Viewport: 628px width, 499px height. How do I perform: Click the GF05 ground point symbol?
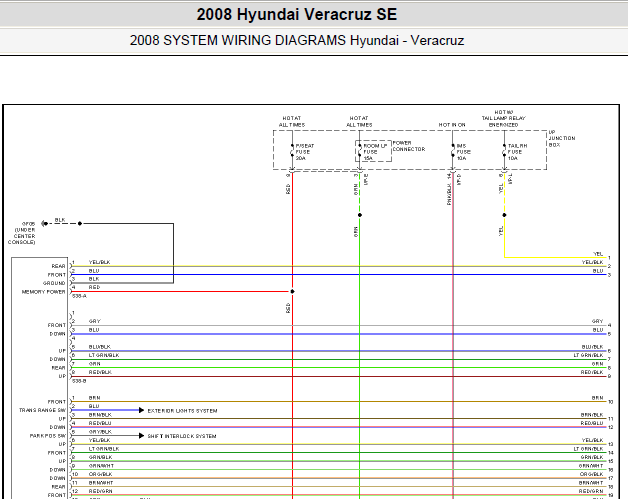[44, 223]
